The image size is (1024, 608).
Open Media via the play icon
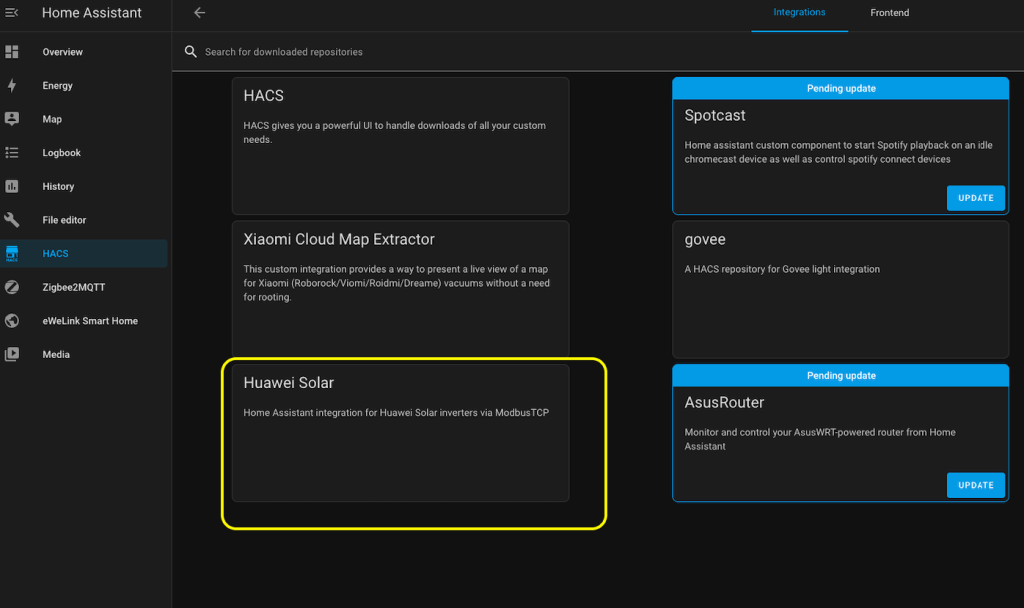click(x=12, y=354)
